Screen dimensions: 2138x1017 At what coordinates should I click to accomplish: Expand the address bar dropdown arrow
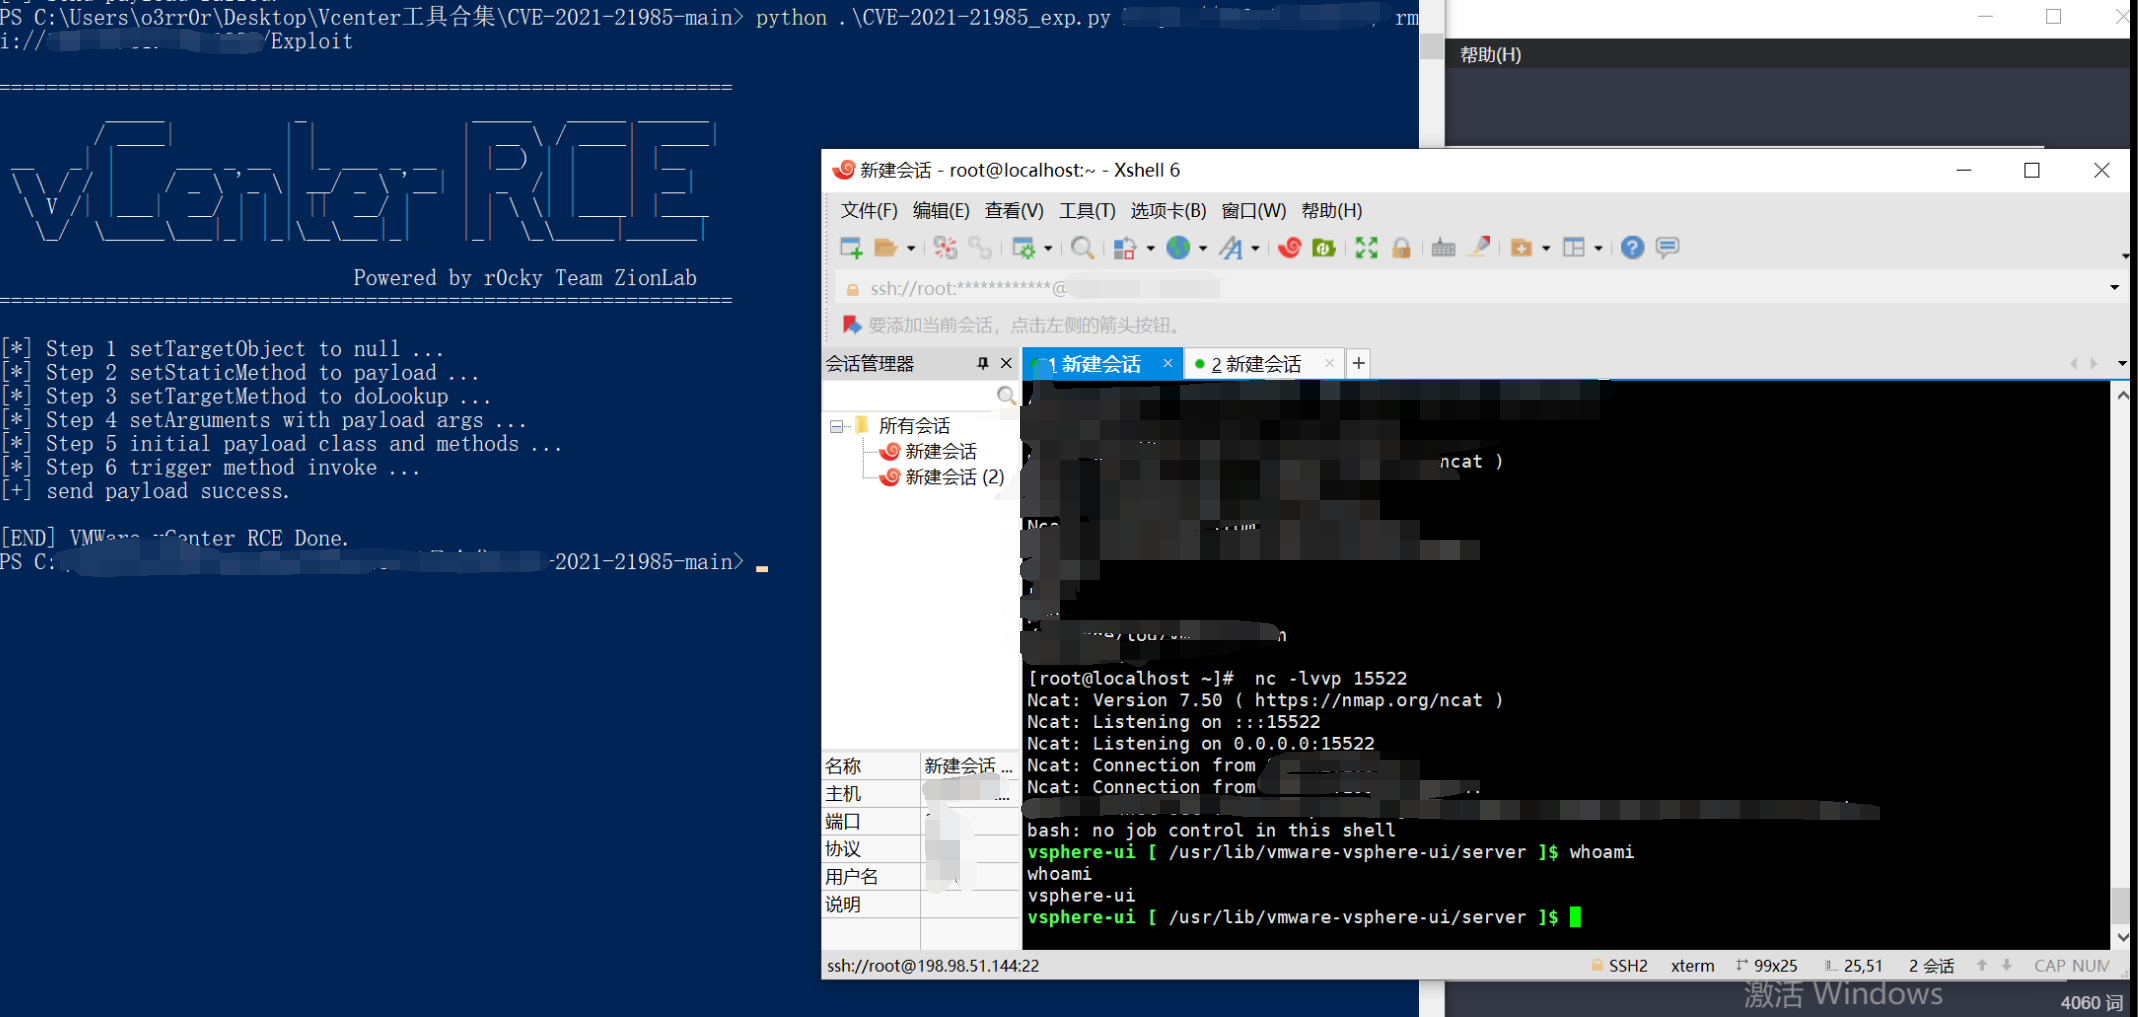[x=2114, y=288]
